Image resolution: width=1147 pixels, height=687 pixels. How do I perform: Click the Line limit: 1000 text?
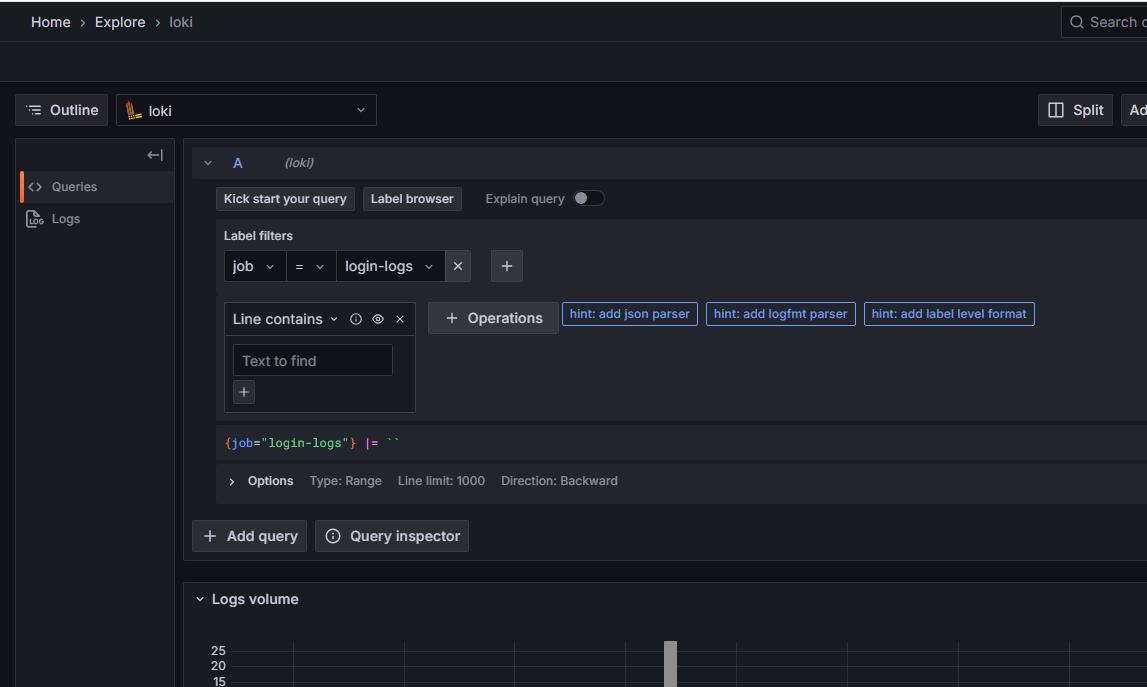point(441,481)
